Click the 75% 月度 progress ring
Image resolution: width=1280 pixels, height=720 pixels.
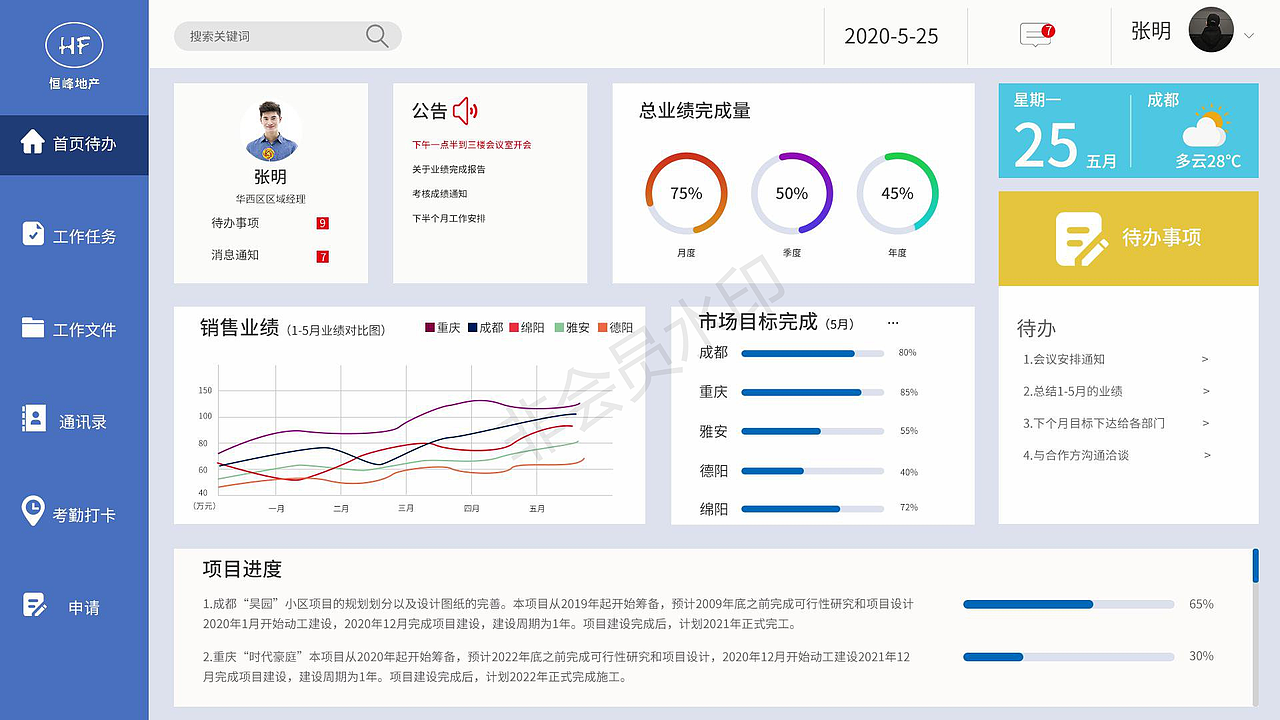click(x=686, y=193)
